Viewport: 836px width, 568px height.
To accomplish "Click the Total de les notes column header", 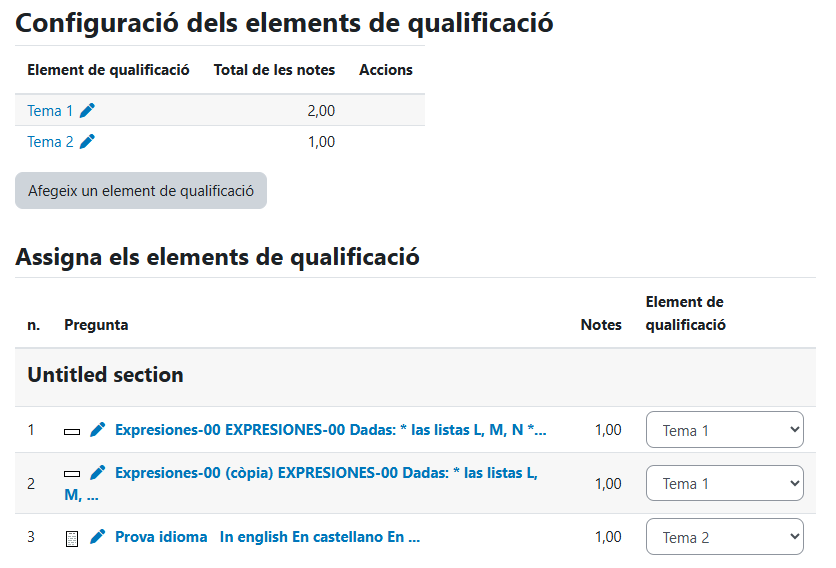I will 274,70.
